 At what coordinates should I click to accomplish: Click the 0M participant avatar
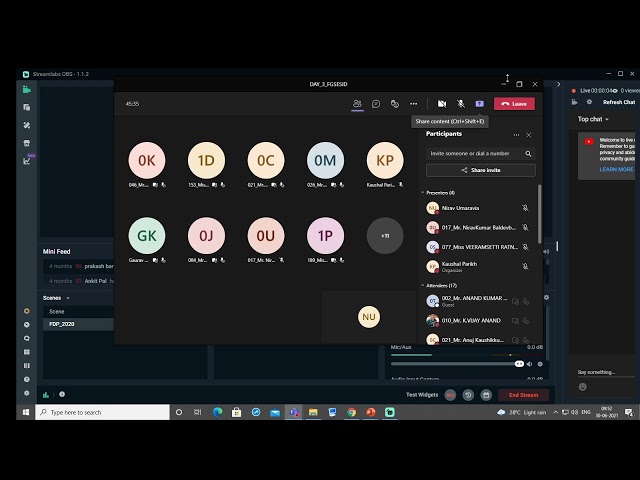[x=325, y=160]
